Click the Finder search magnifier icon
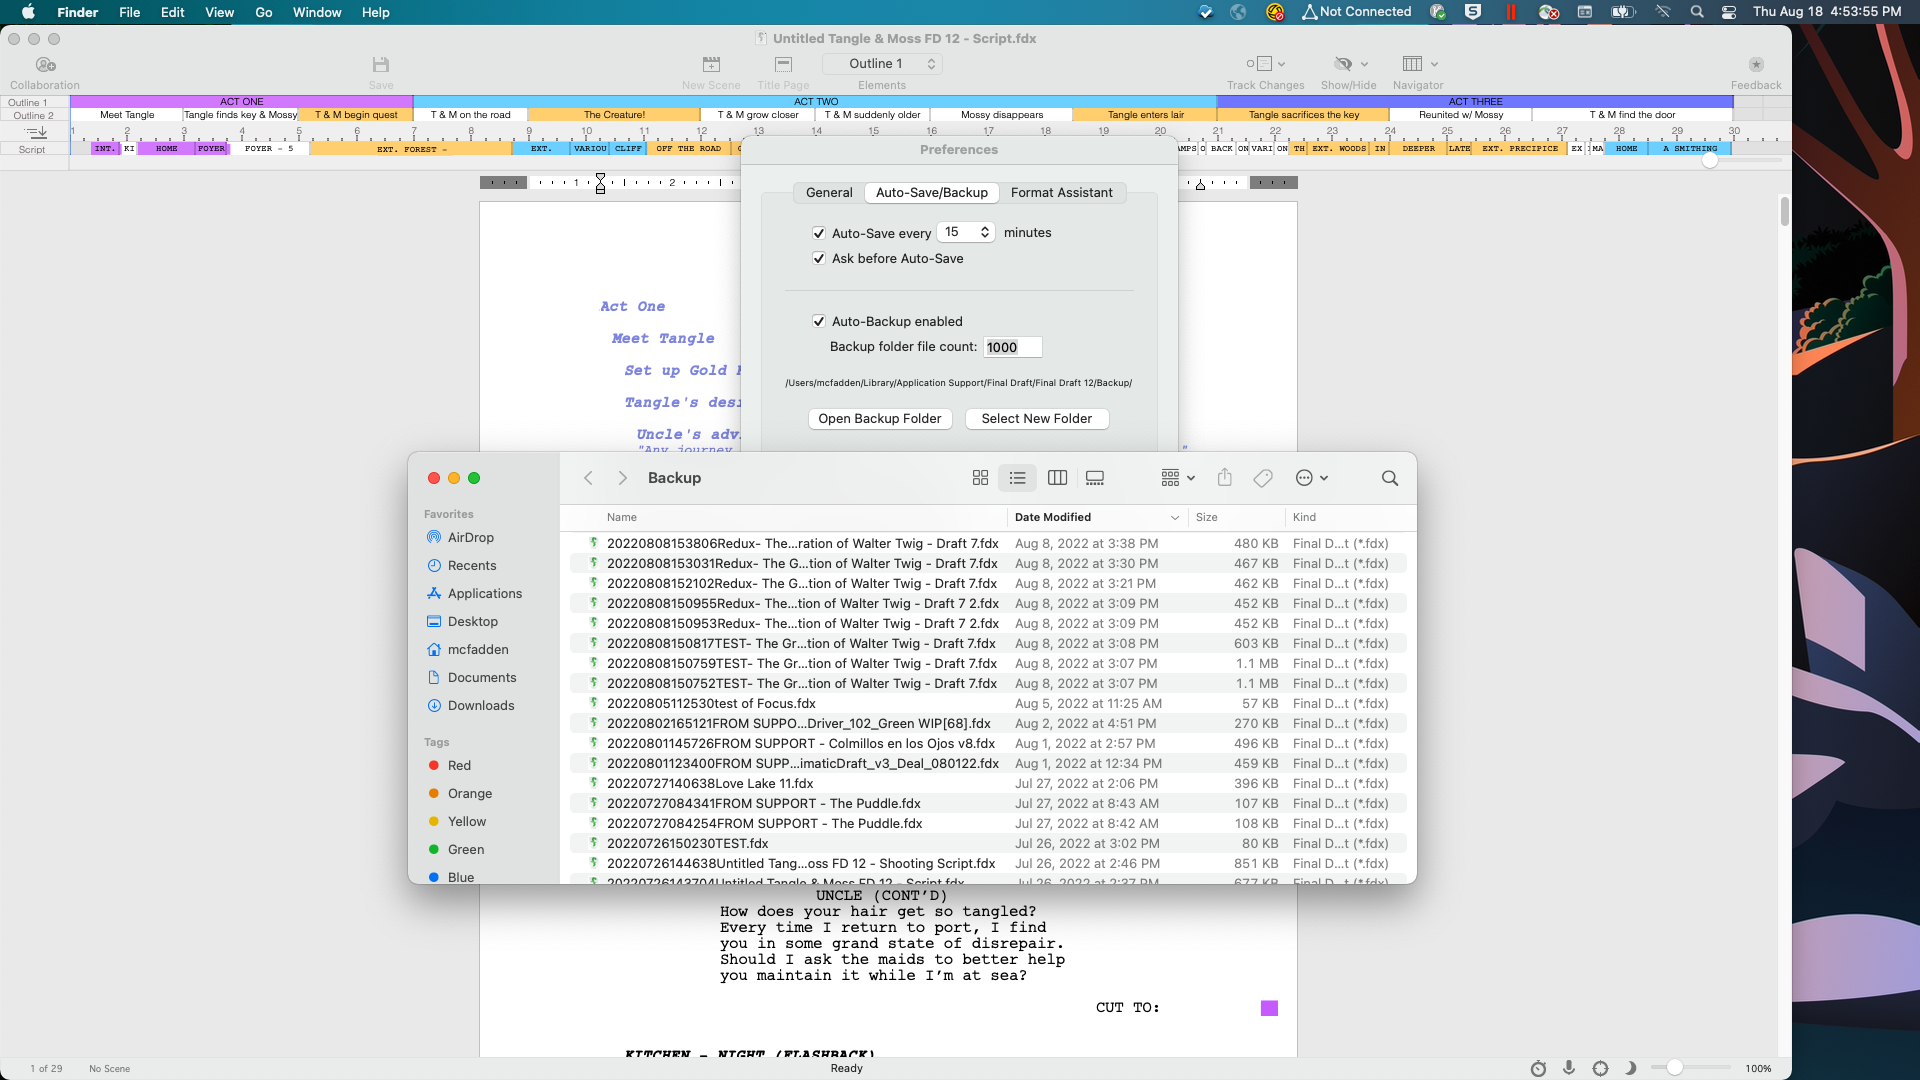 click(1389, 478)
